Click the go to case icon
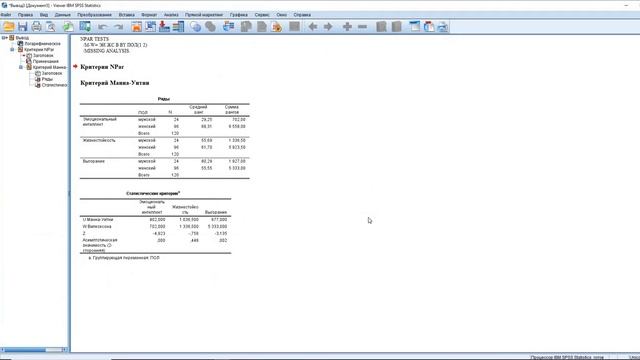The height and width of the screenshot is (360, 640). click(150, 27)
